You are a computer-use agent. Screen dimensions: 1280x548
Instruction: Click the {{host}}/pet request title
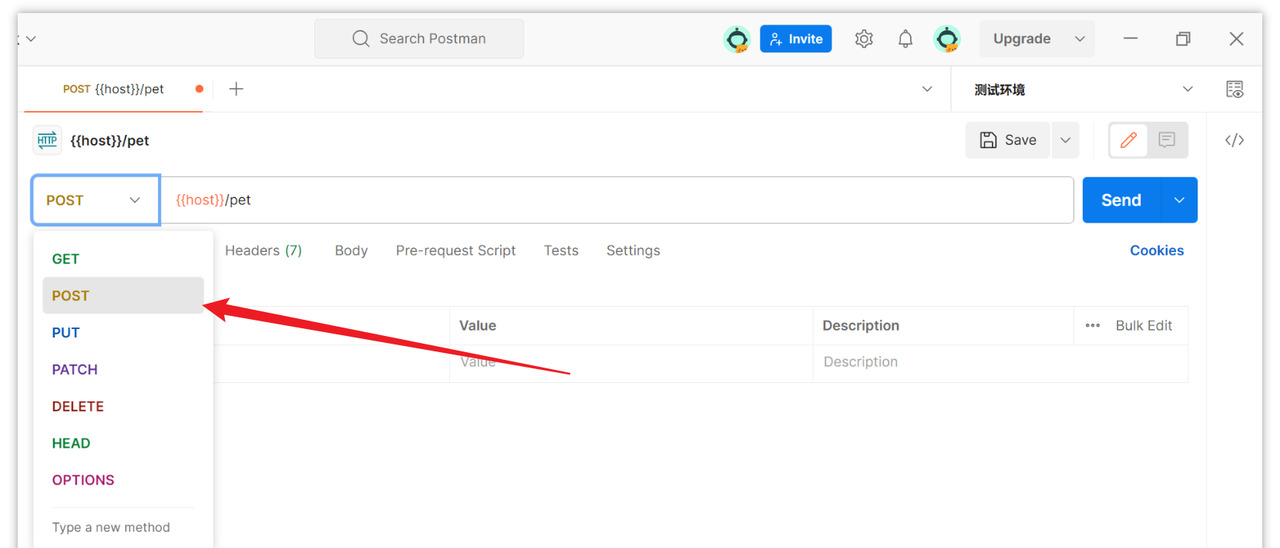[x=110, y=140]
